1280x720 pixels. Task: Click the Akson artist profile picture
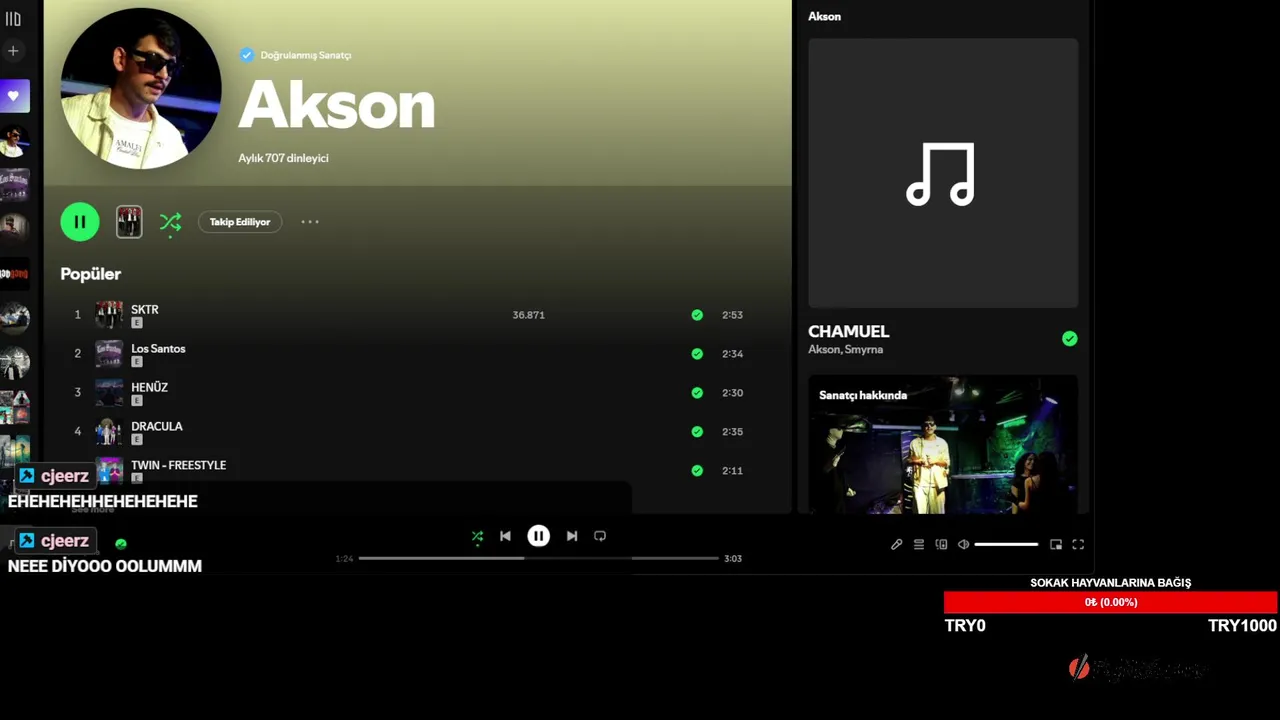point(140,89)
